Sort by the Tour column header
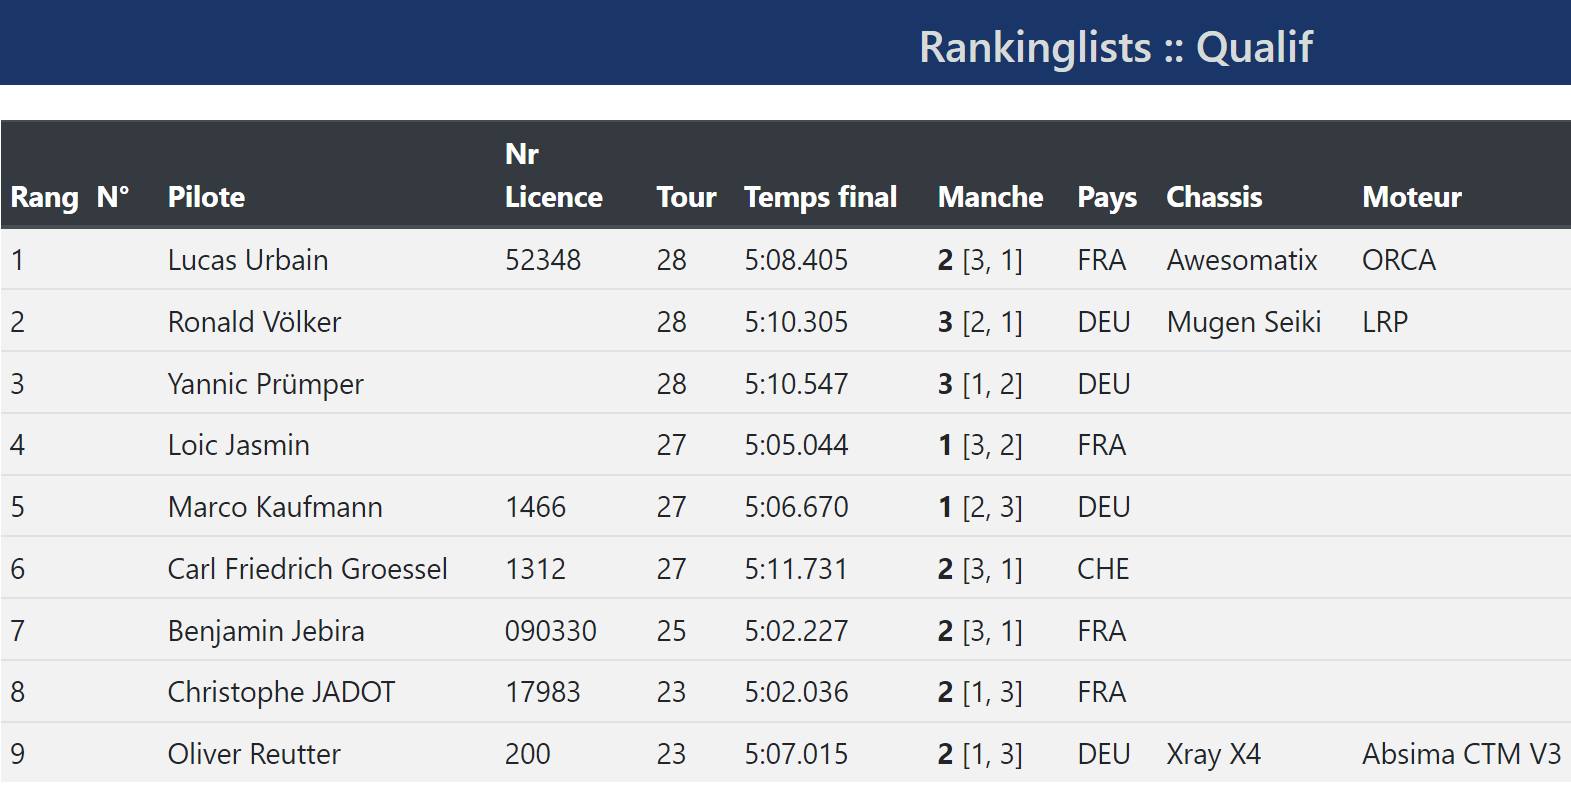1571x797 pixels. pyautogui.click(x=686, y=197)
